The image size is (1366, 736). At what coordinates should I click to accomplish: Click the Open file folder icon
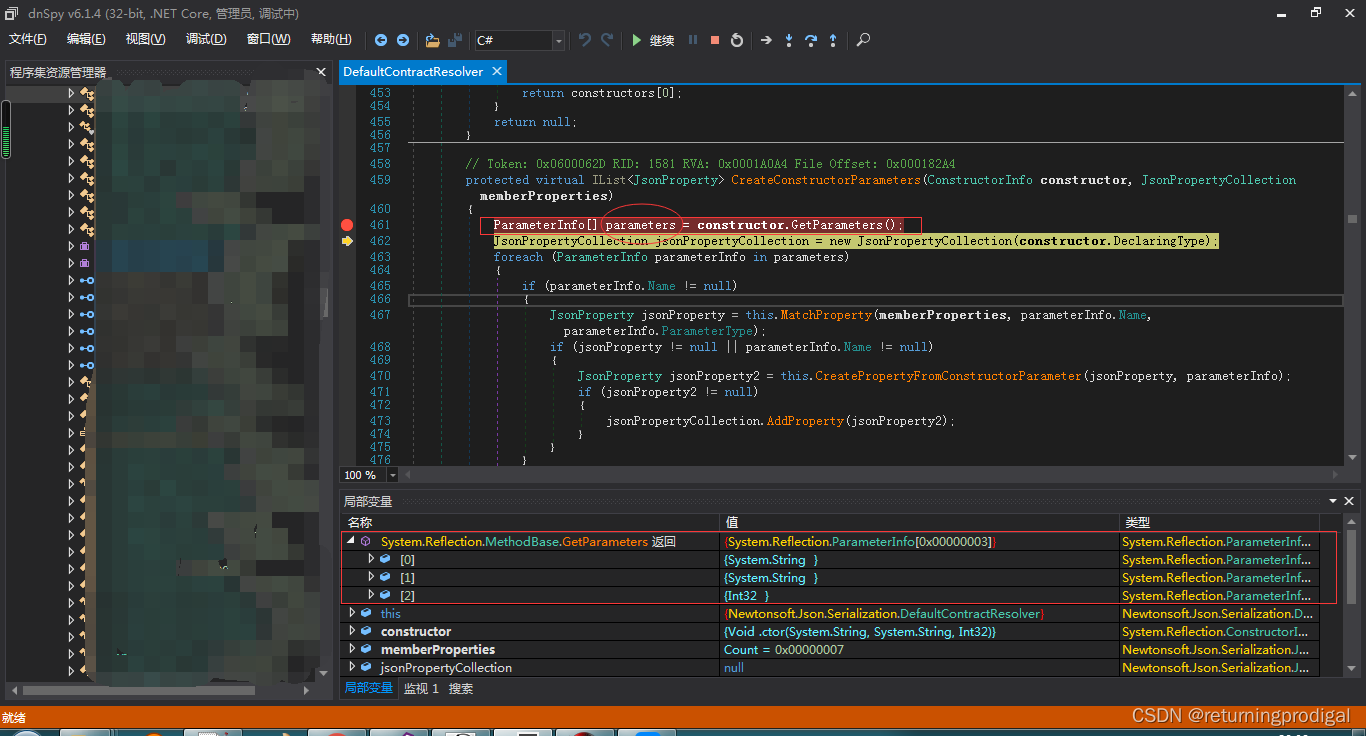point(432,40)
